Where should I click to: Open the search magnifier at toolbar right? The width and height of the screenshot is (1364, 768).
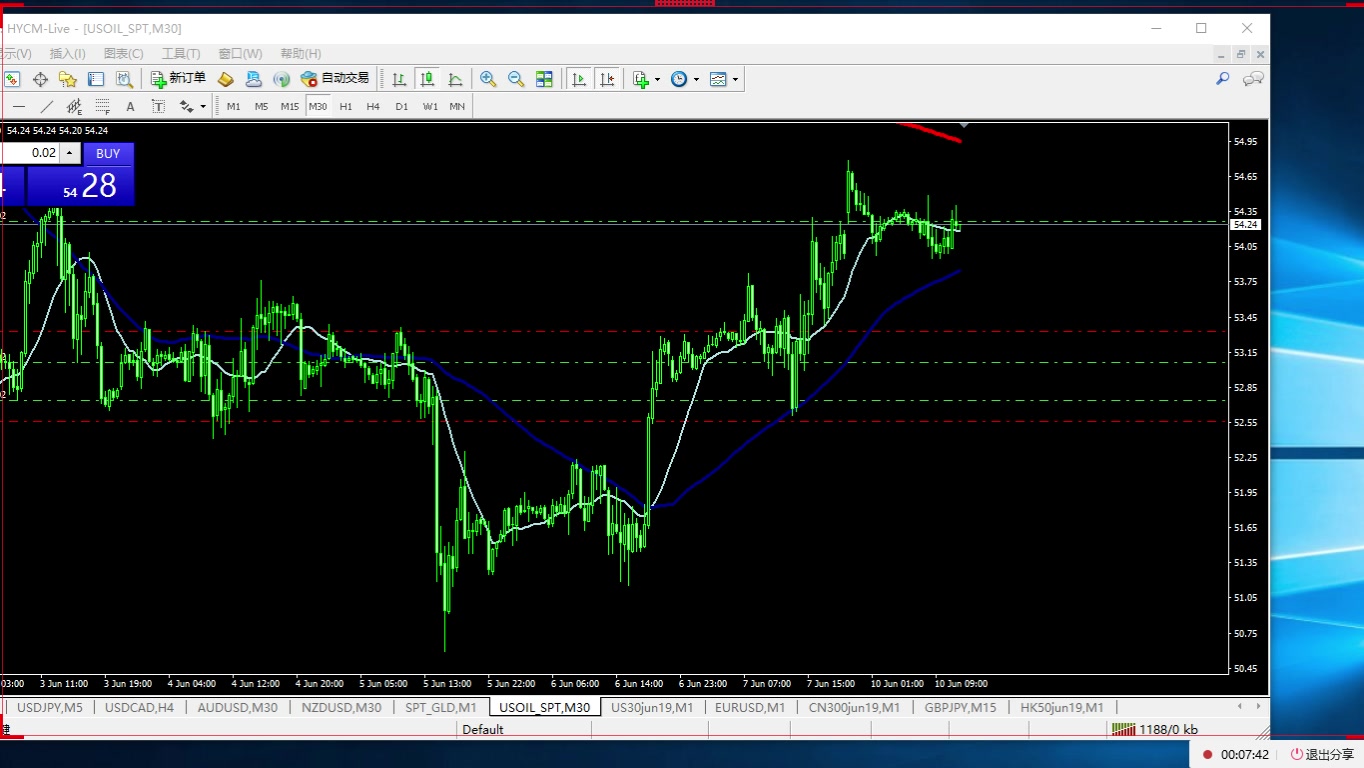tap(1222, 78)
